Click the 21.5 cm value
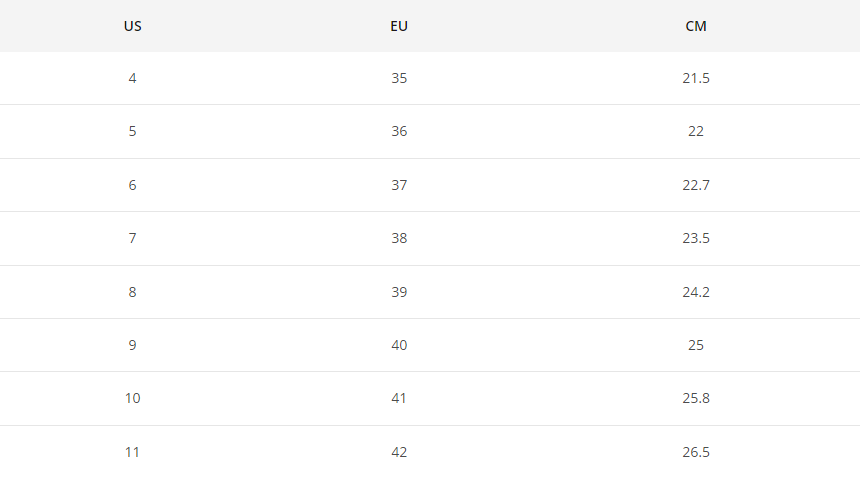 pos(696,78)
